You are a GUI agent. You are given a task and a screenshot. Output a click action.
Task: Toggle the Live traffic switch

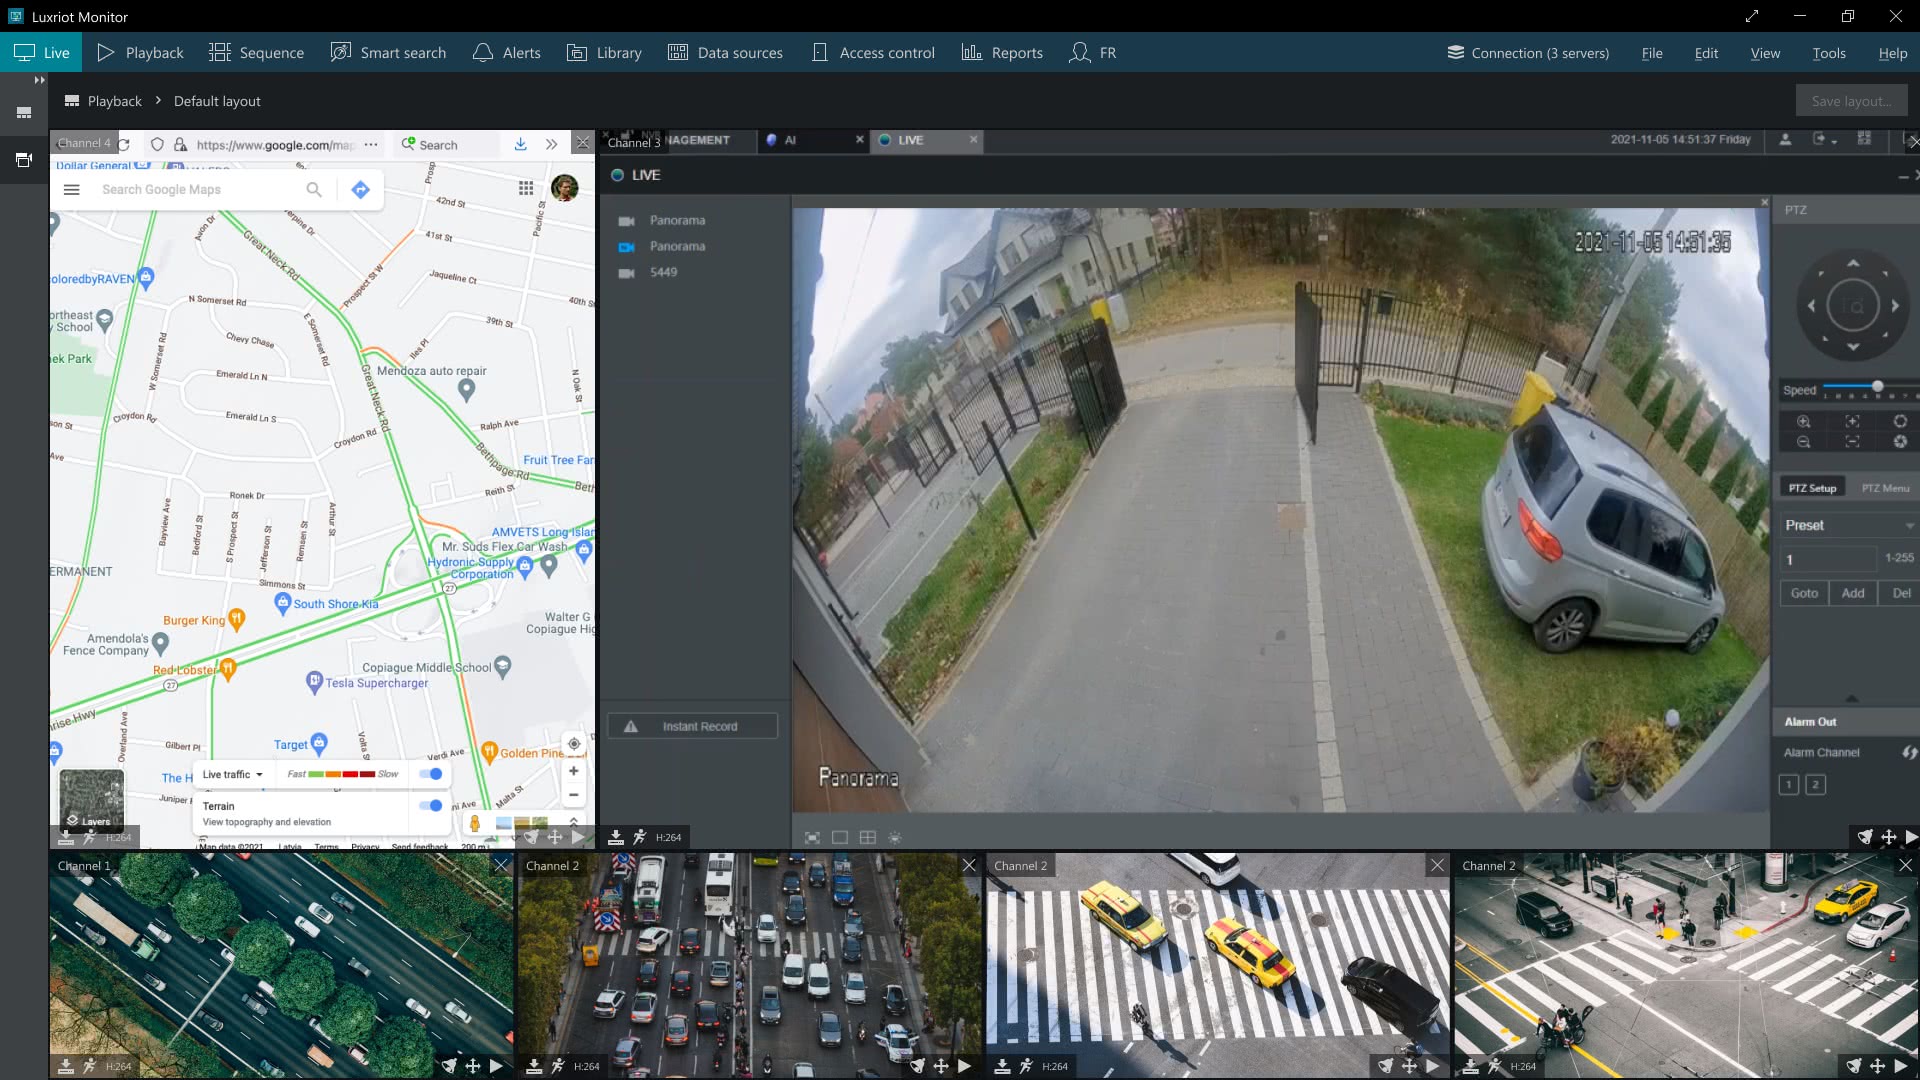click(431, 774)
